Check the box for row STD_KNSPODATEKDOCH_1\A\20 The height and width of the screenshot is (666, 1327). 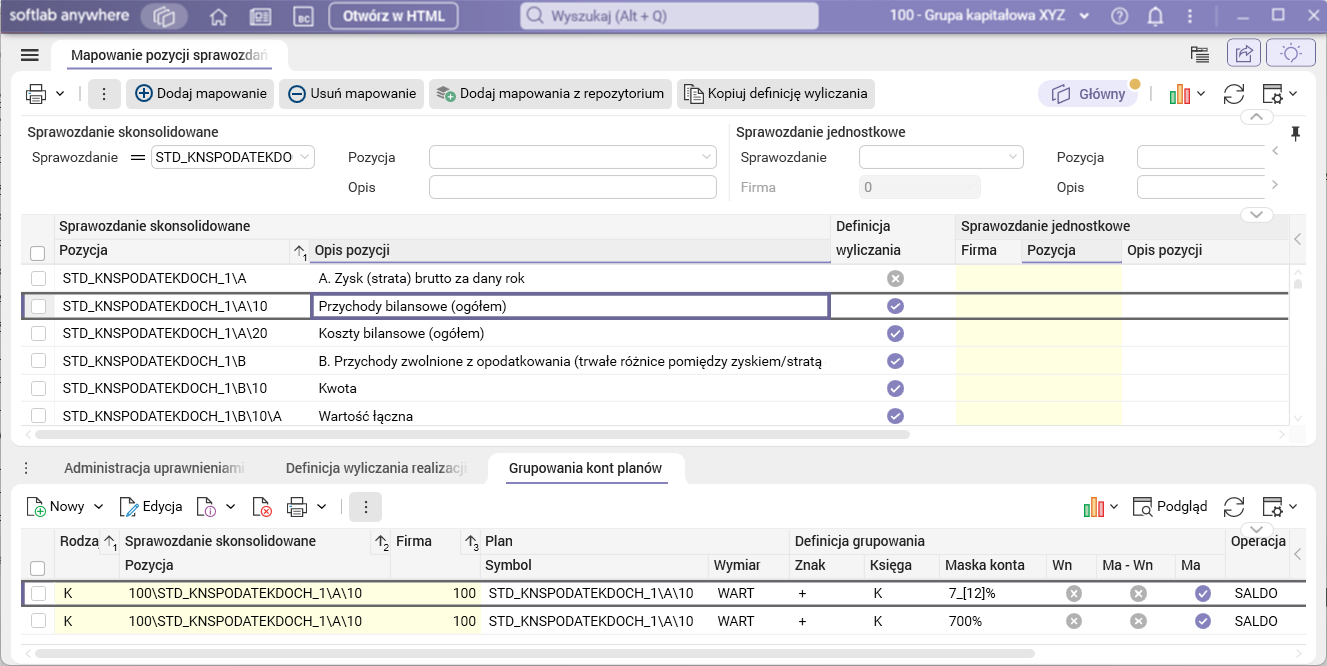click(38, 333)
